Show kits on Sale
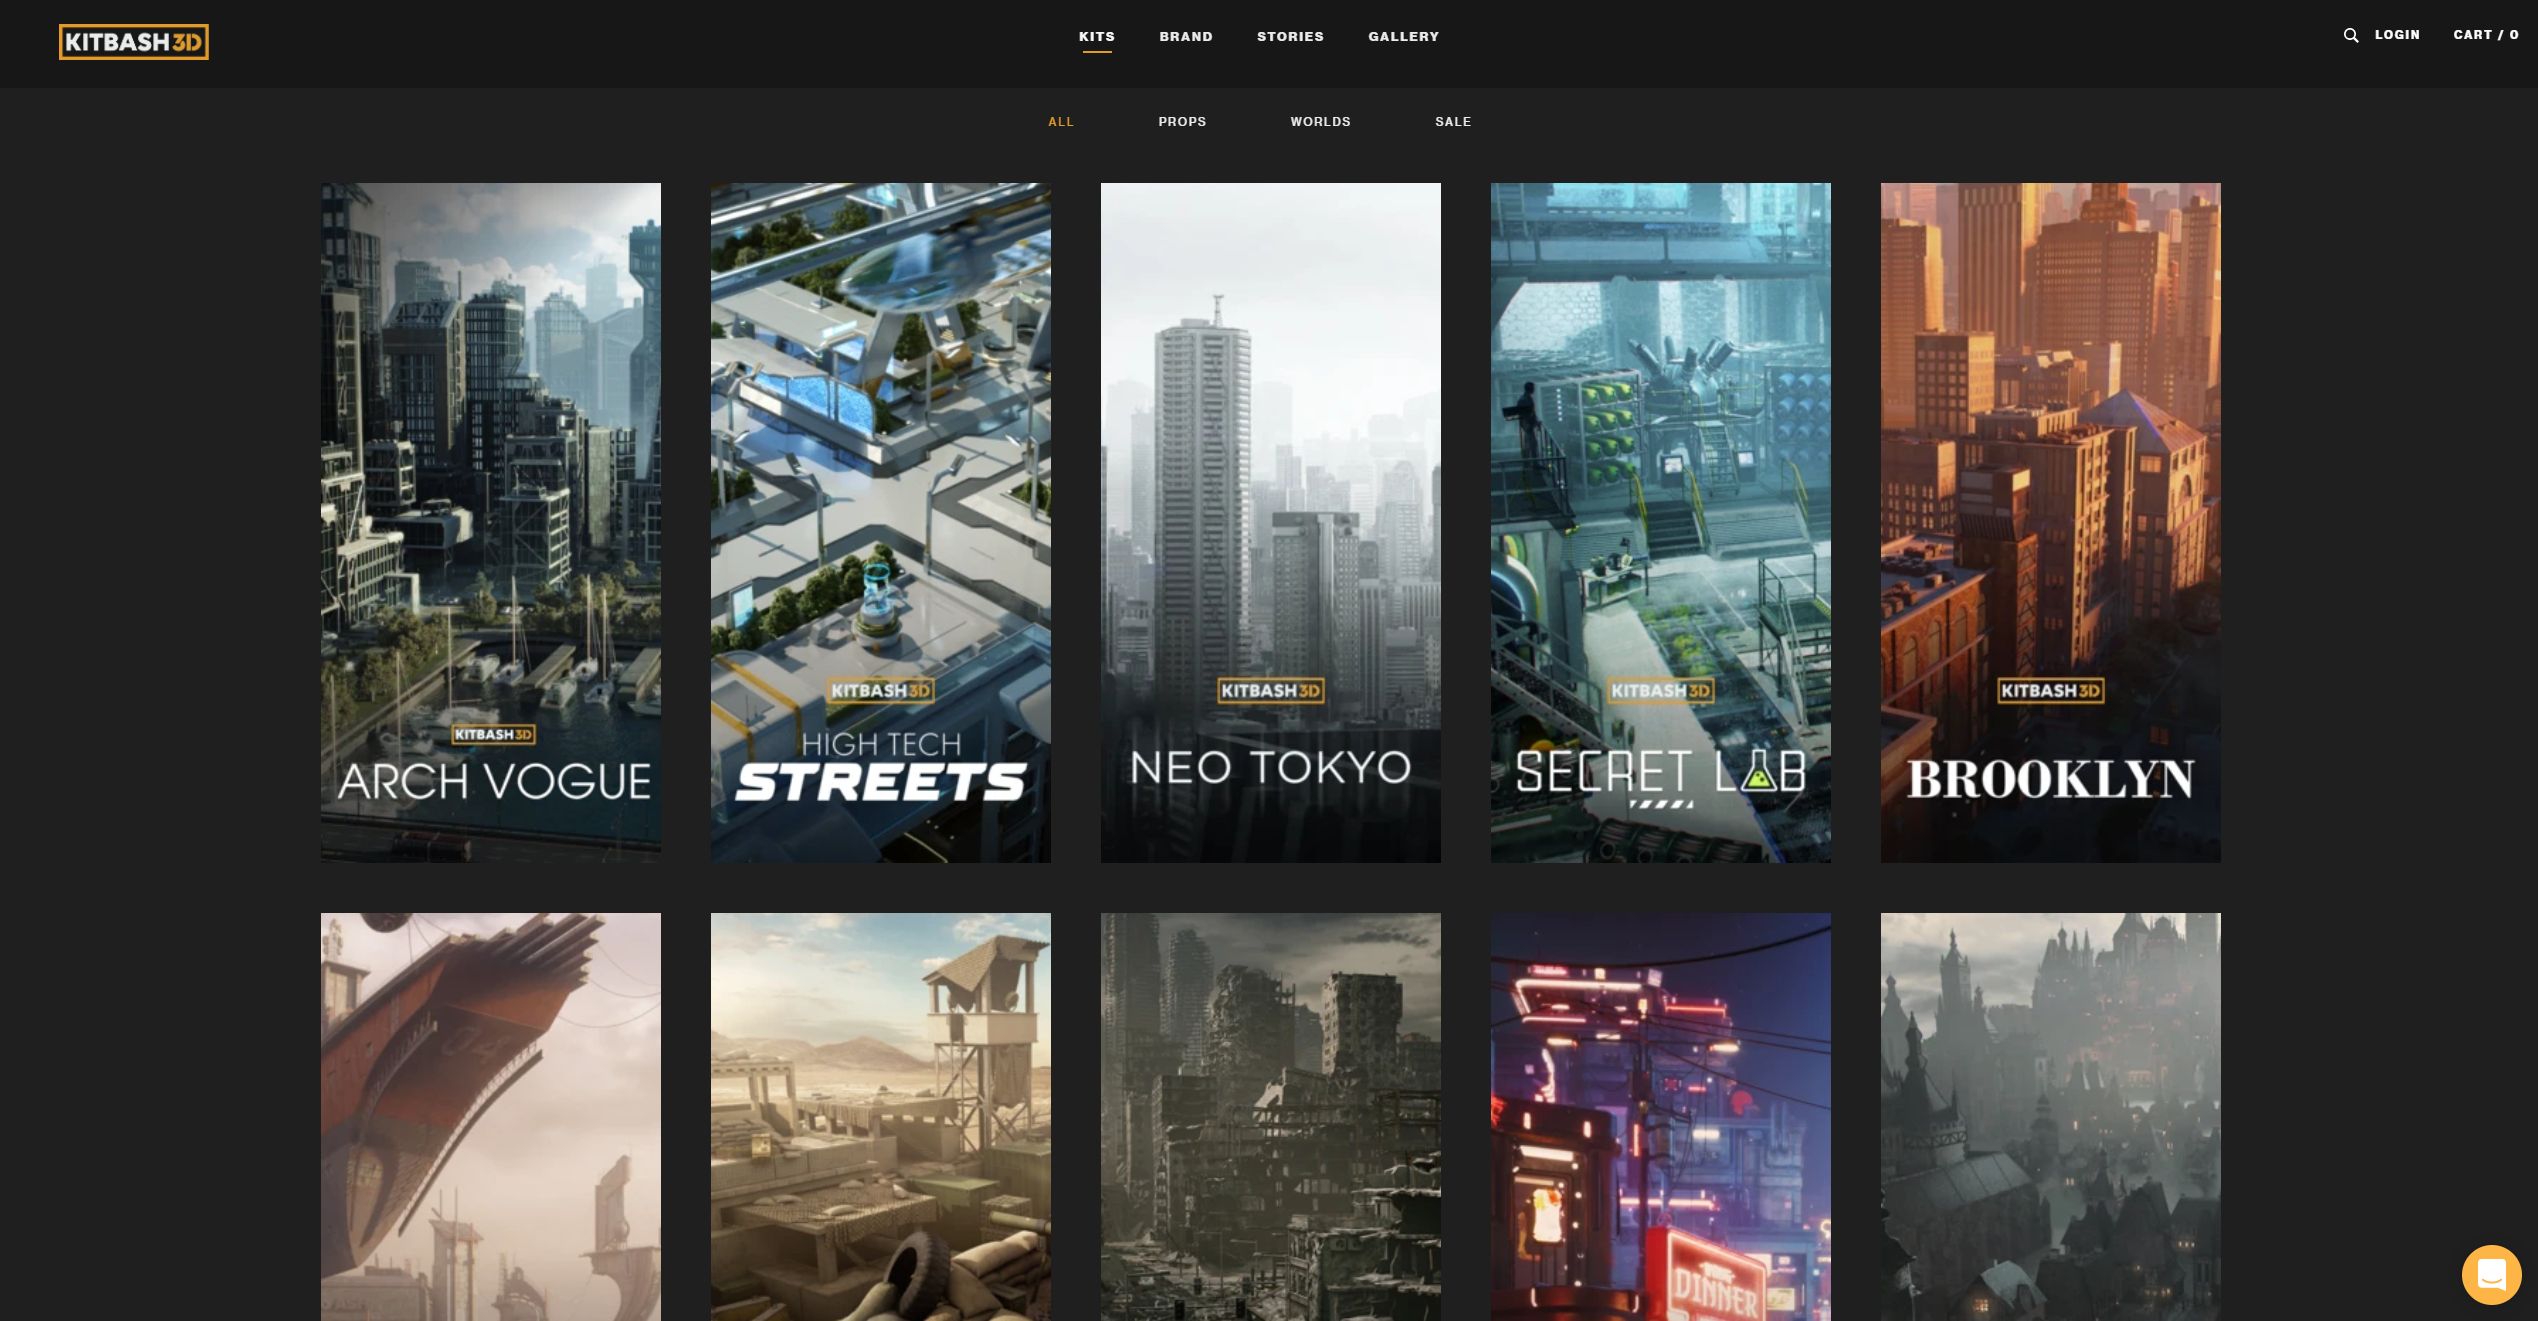Image resolution: width=2538 pixels, height=1321 pixels. coord(1453,121)
